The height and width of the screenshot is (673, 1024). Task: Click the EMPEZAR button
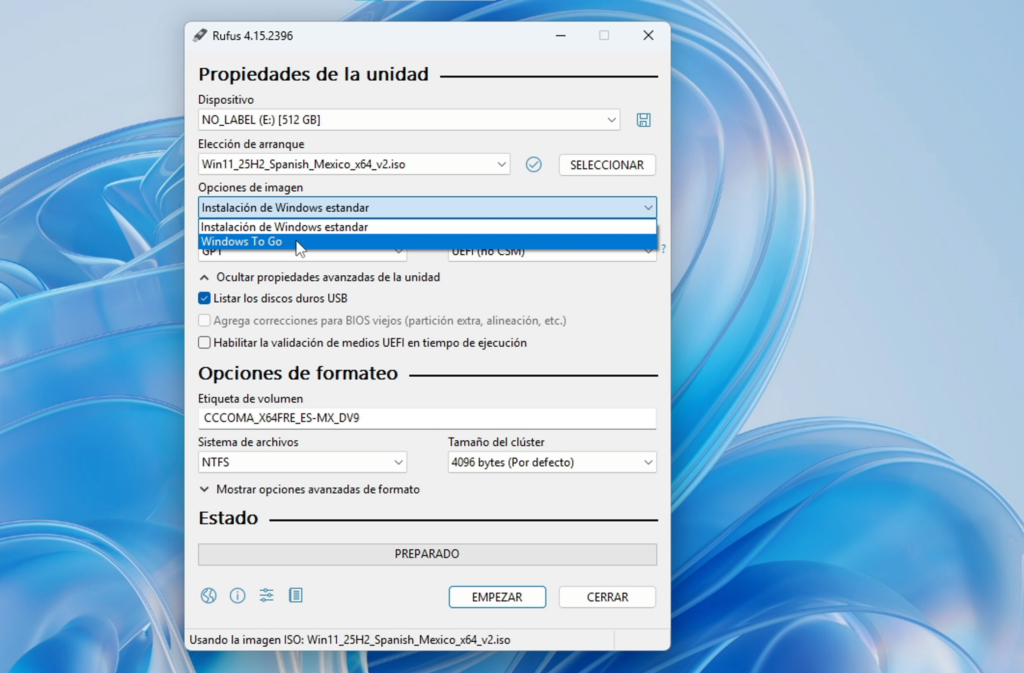pos(497,597)
